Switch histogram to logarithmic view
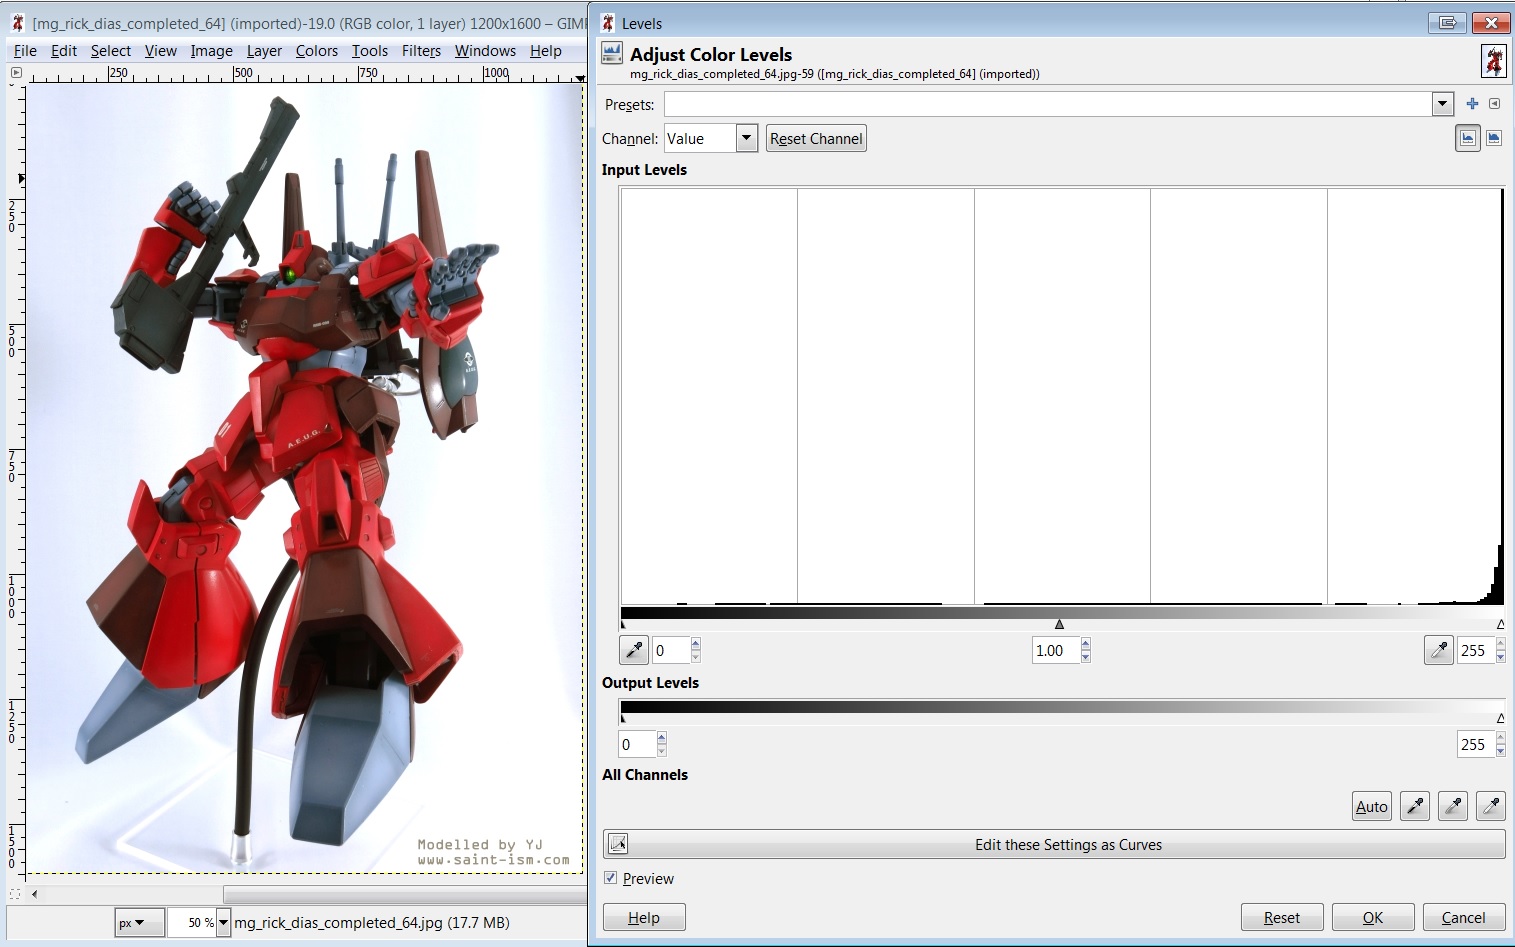 pyautogui.click(x=1494, y=139)
